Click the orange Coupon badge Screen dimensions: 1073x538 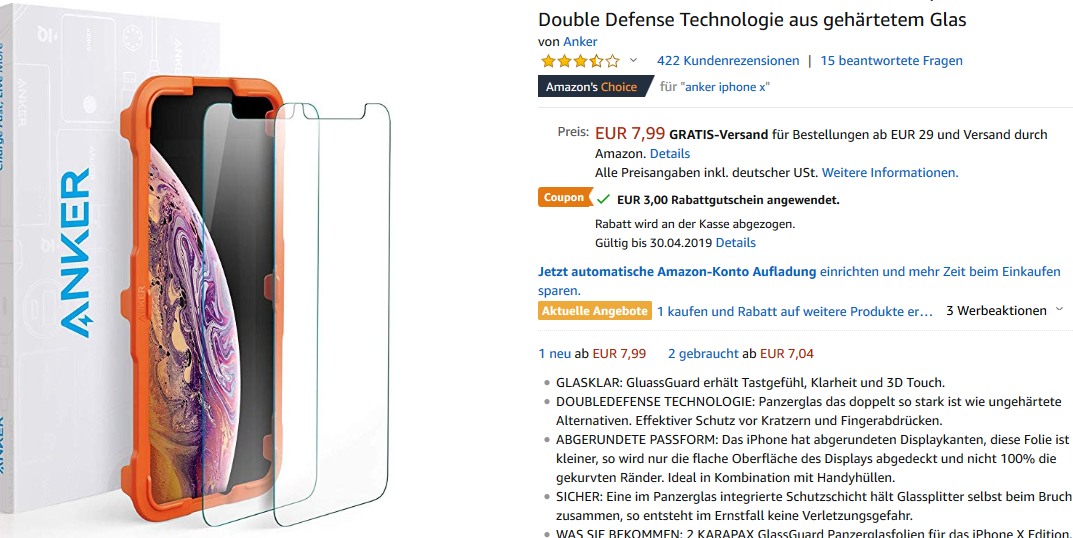coord(564,198)
